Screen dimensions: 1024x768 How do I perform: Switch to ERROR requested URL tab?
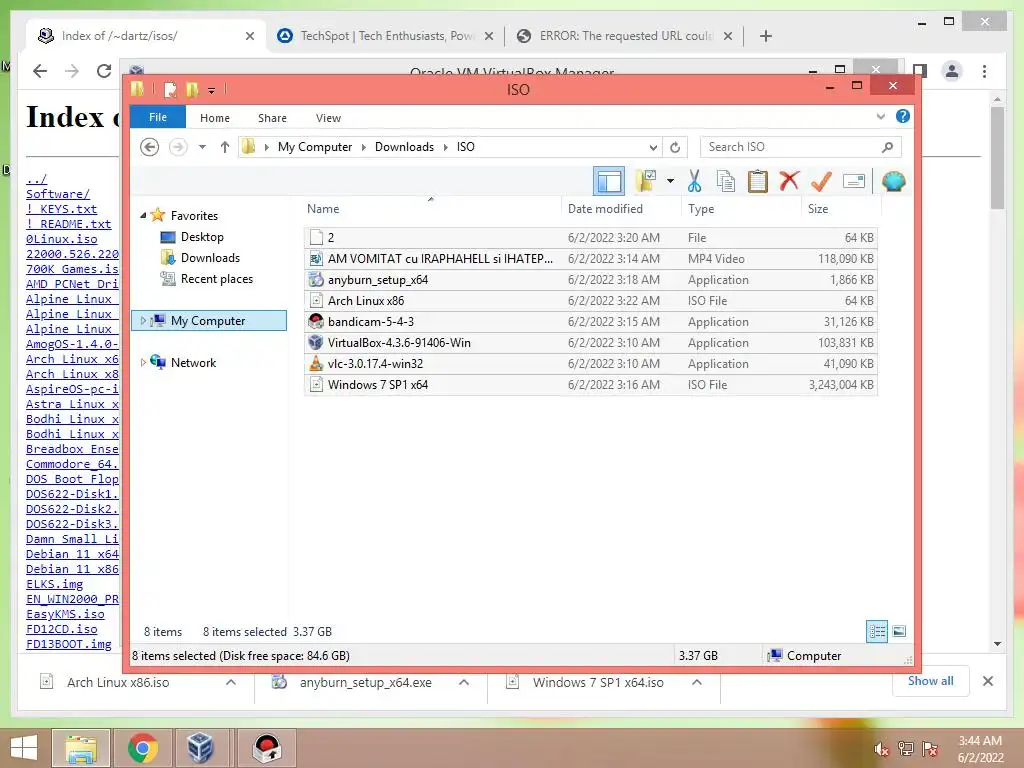[624, 36]
